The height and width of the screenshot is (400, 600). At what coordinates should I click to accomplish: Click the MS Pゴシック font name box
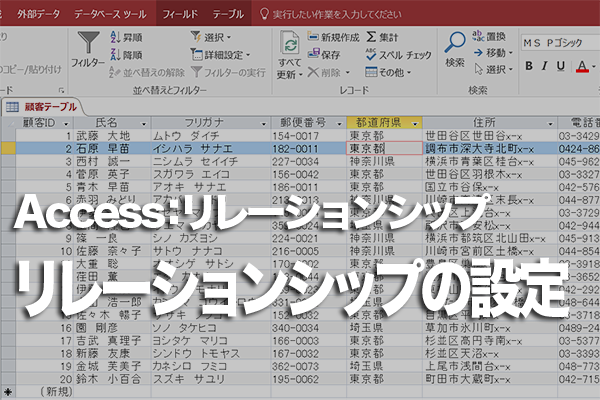(560, 43)
